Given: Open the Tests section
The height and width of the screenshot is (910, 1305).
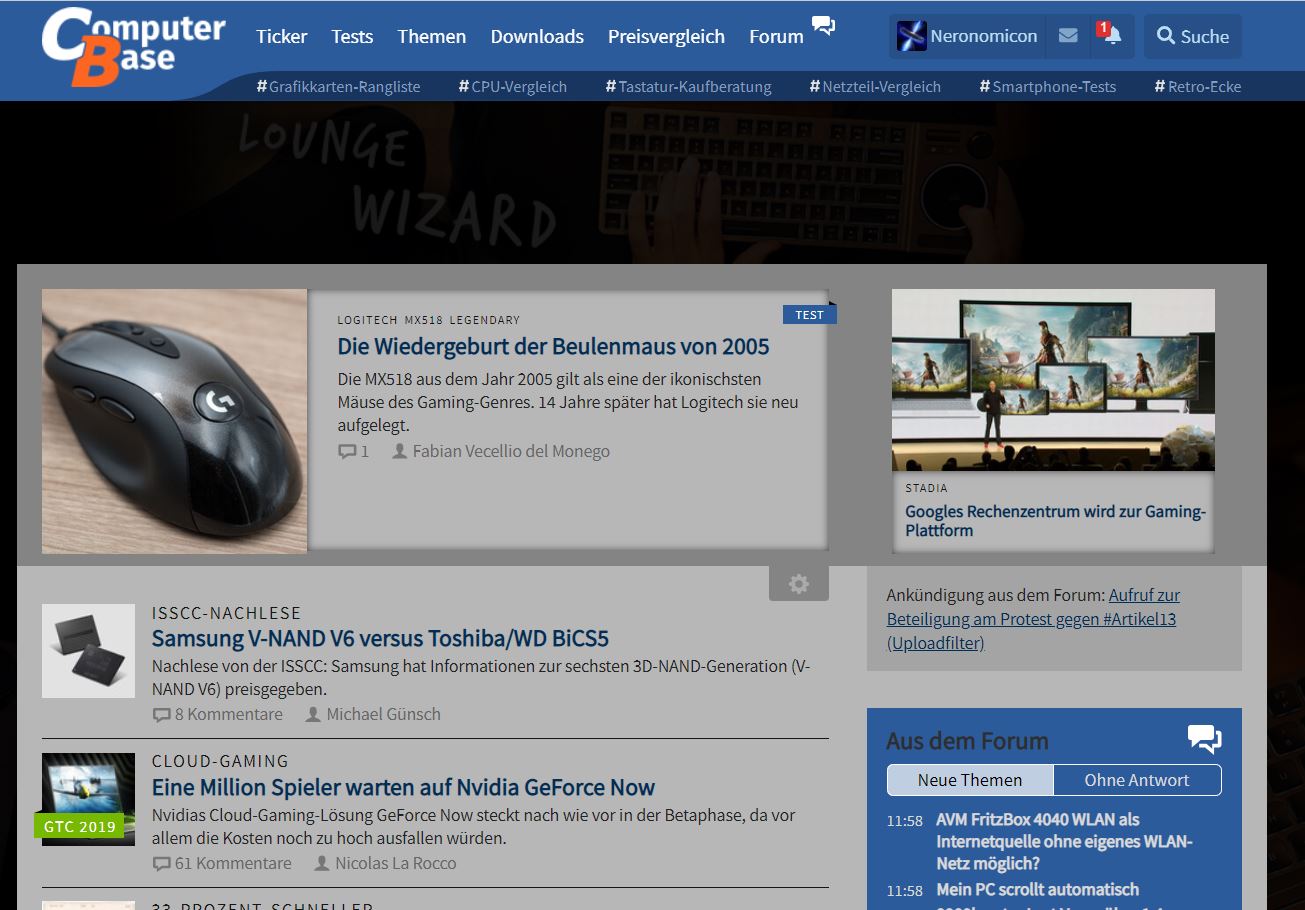Looking at the screenshot, I should coord(352,37).
